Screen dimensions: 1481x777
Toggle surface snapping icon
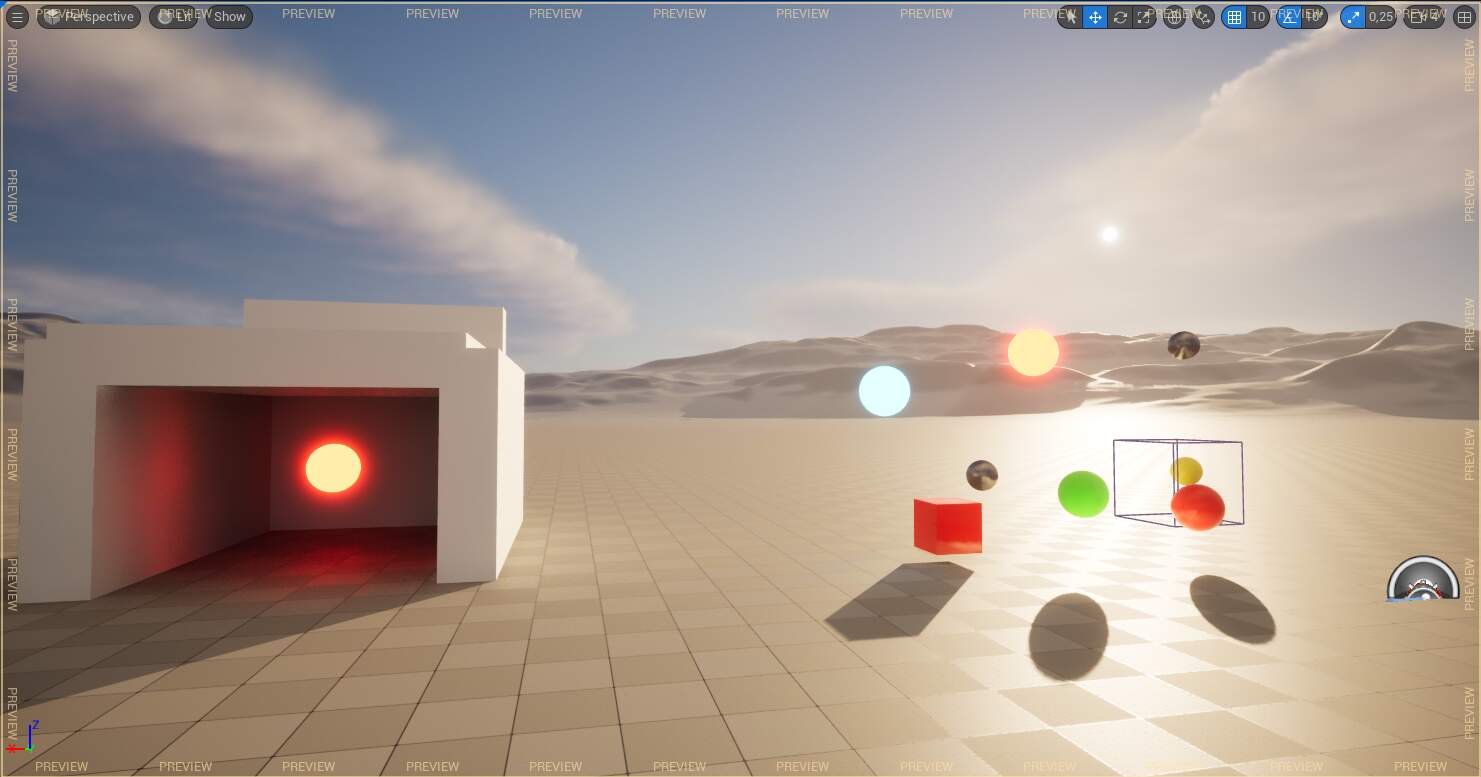pos(1203,17)
